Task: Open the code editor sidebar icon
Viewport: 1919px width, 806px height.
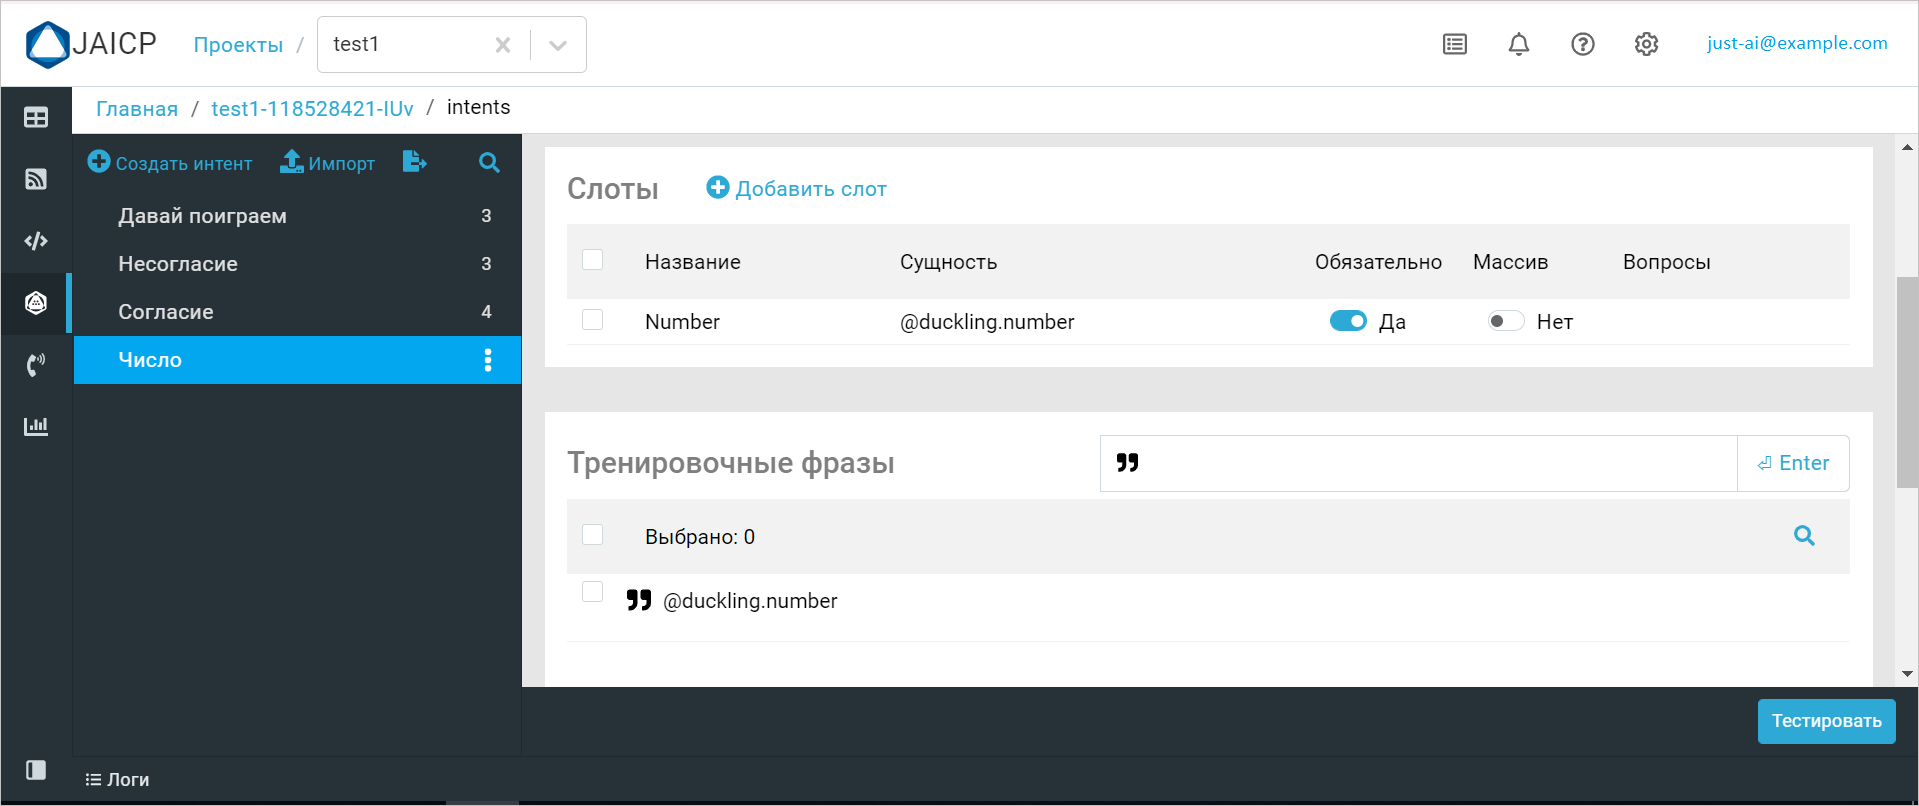Action: click(36, 241)
